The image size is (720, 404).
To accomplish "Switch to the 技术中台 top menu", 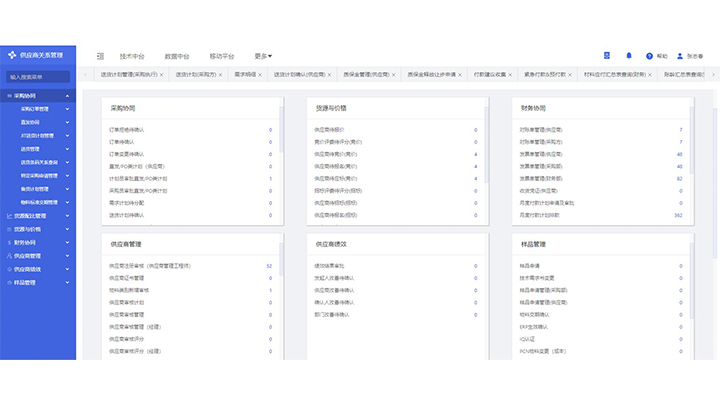I will (132, 56).
